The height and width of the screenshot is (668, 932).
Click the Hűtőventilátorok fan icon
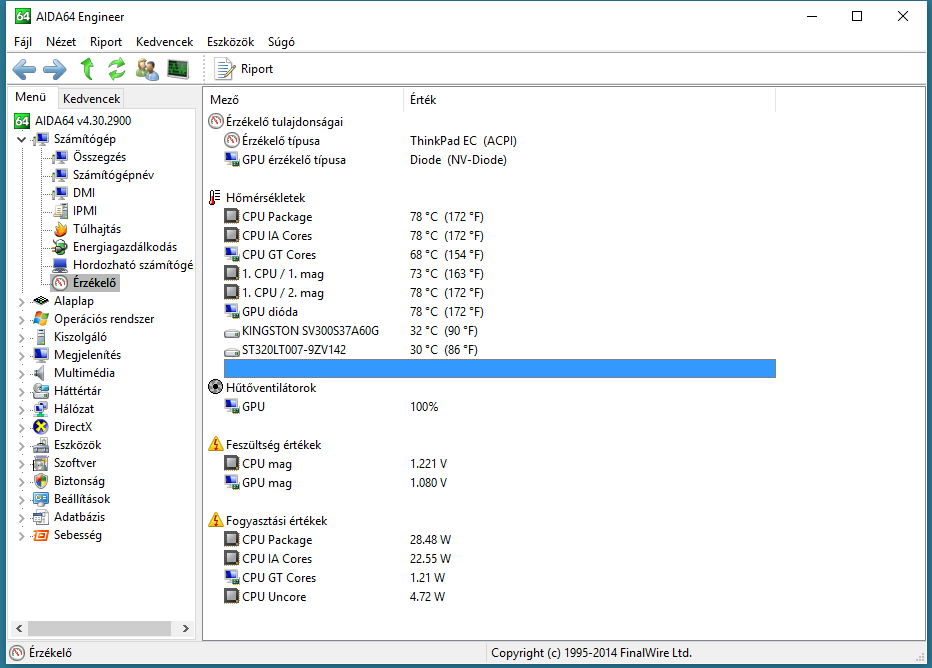[215, 387]
